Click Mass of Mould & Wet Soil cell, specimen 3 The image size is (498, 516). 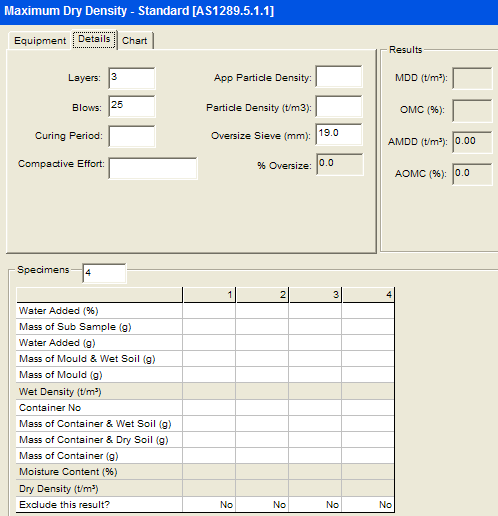[x=315, y=359]
